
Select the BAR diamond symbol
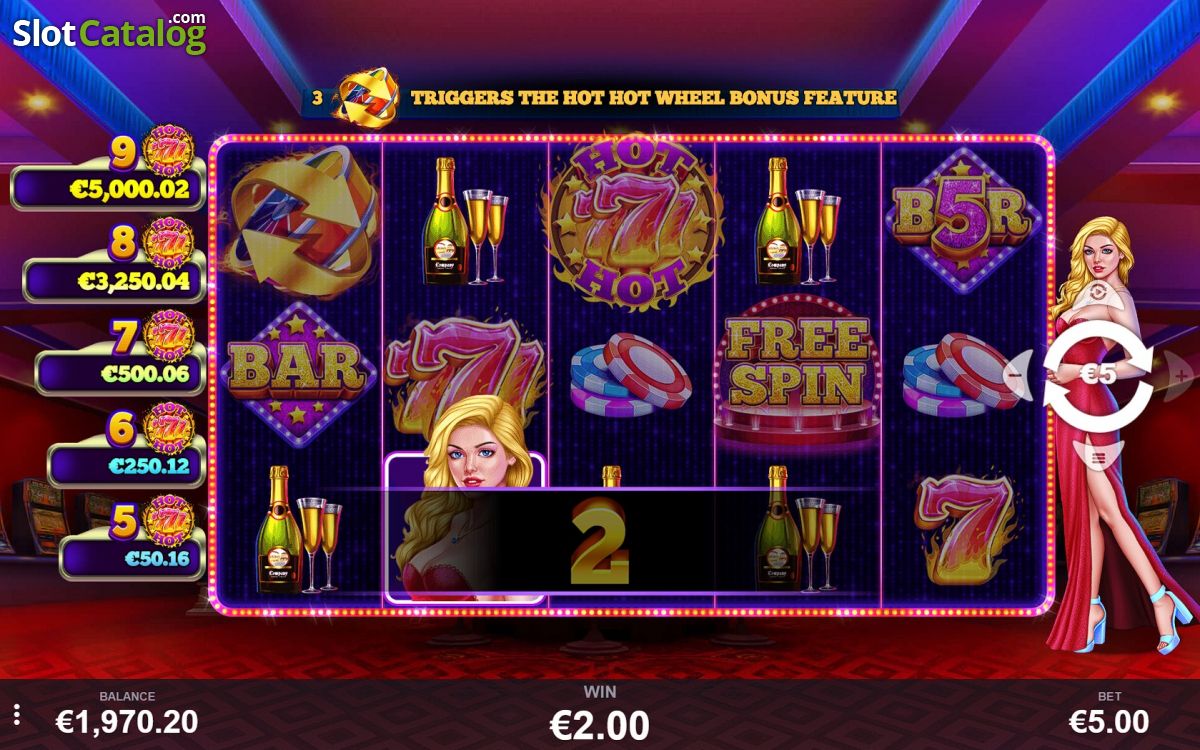point(297,367)
